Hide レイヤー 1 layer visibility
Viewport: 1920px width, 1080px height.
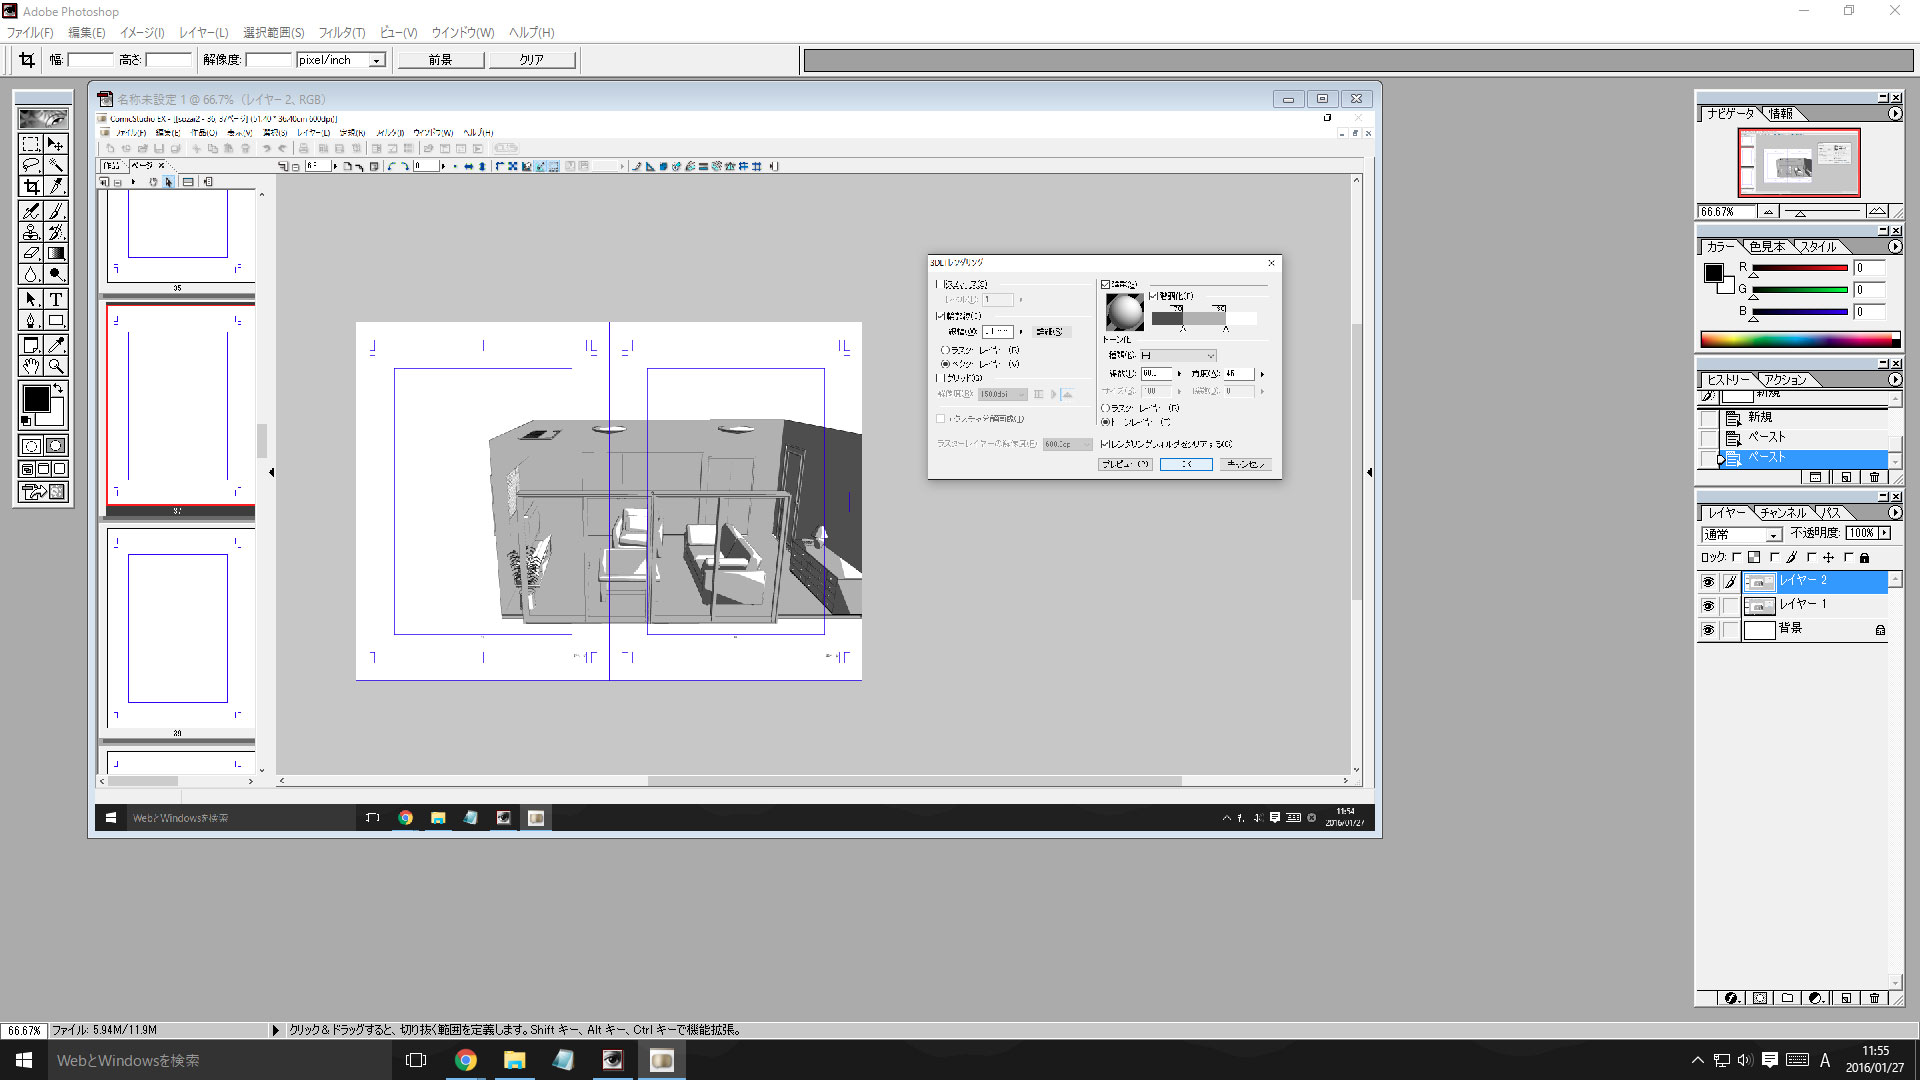point(1708,606)
